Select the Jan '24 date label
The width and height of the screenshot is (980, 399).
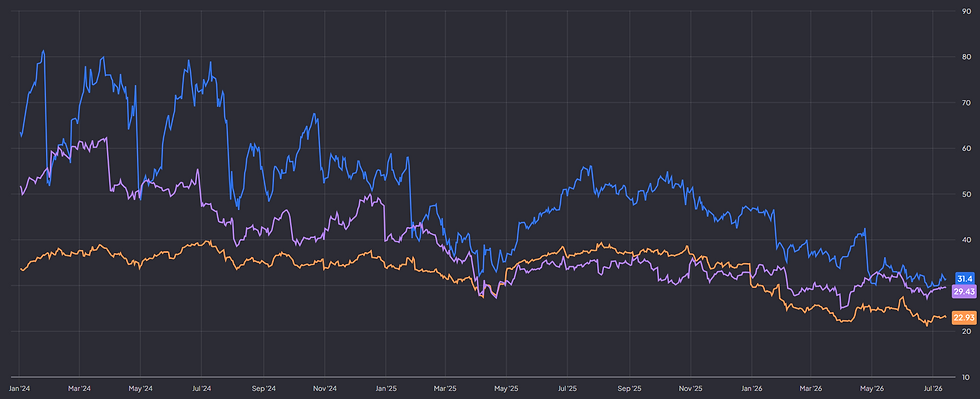coord(20,388)
